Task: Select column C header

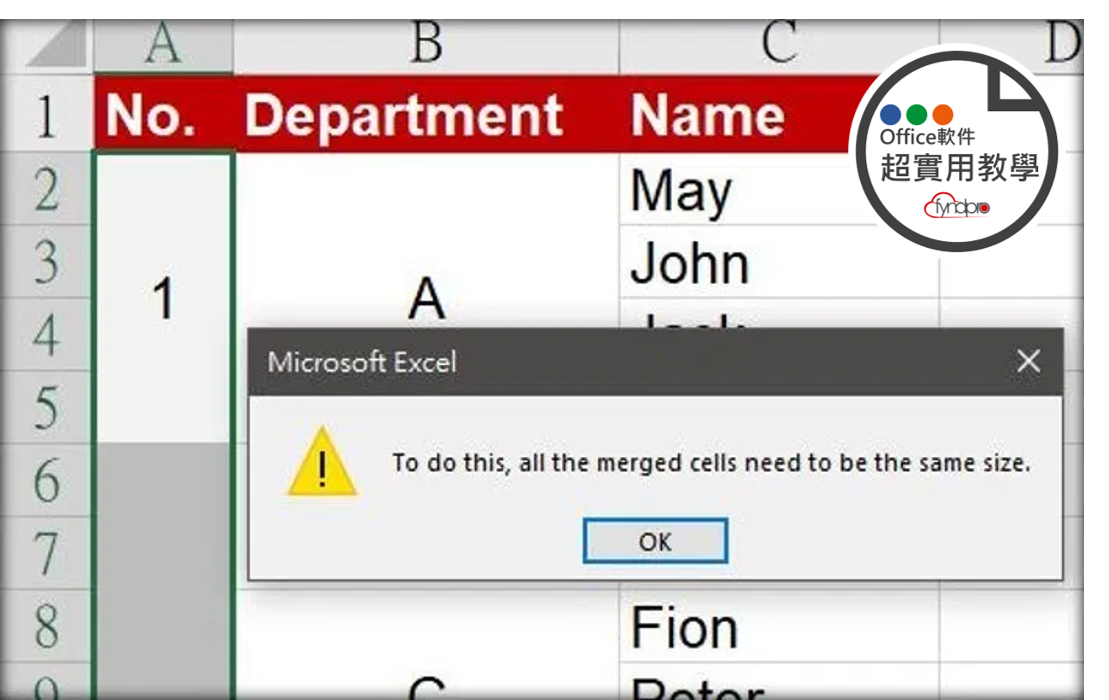Action: click(x=779, y=45)
